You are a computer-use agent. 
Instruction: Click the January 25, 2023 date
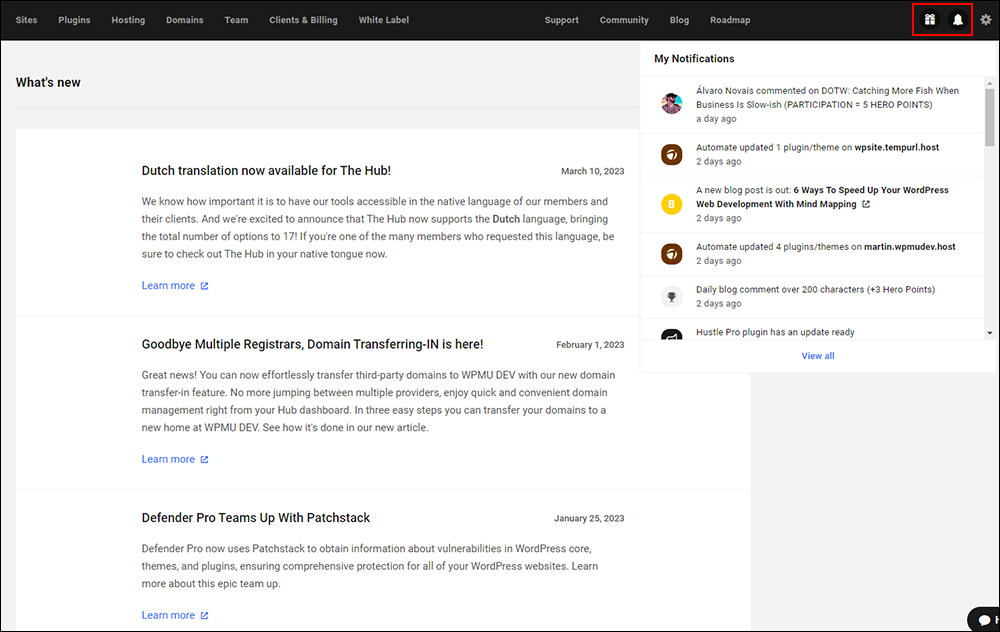click(589, 518)
